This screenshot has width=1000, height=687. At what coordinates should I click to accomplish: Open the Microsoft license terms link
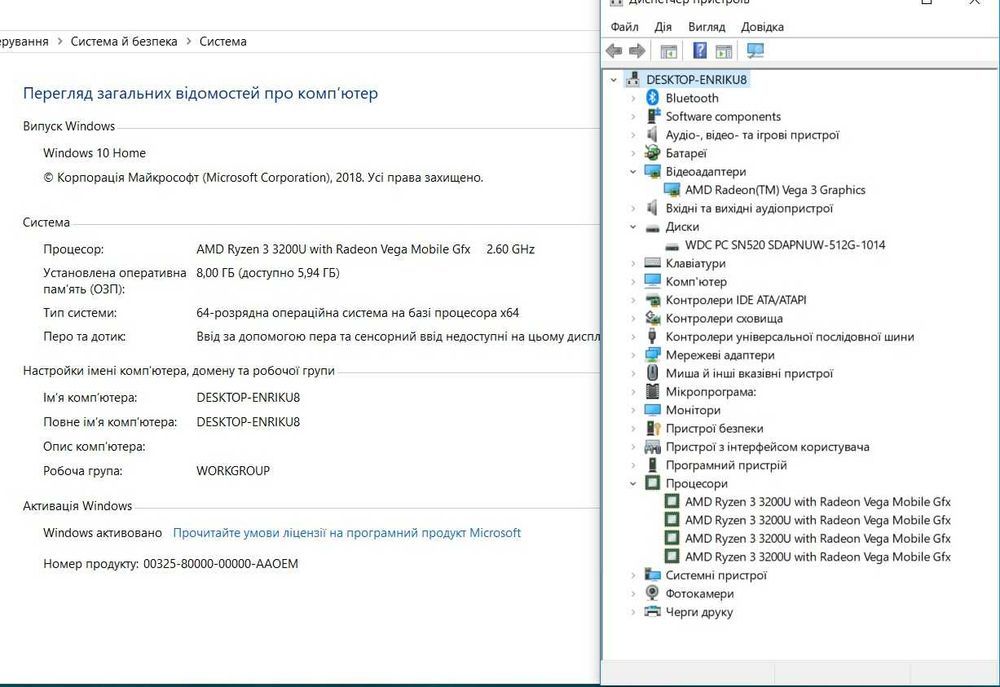[347, 533]
